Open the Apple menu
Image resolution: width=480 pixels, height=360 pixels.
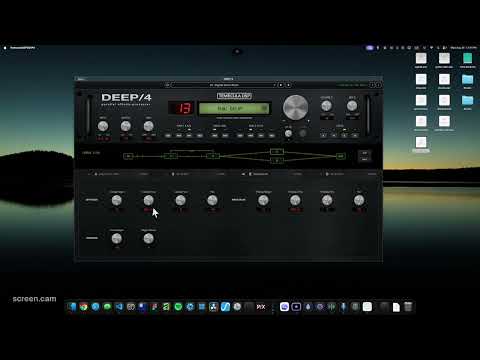coord(5,48)
